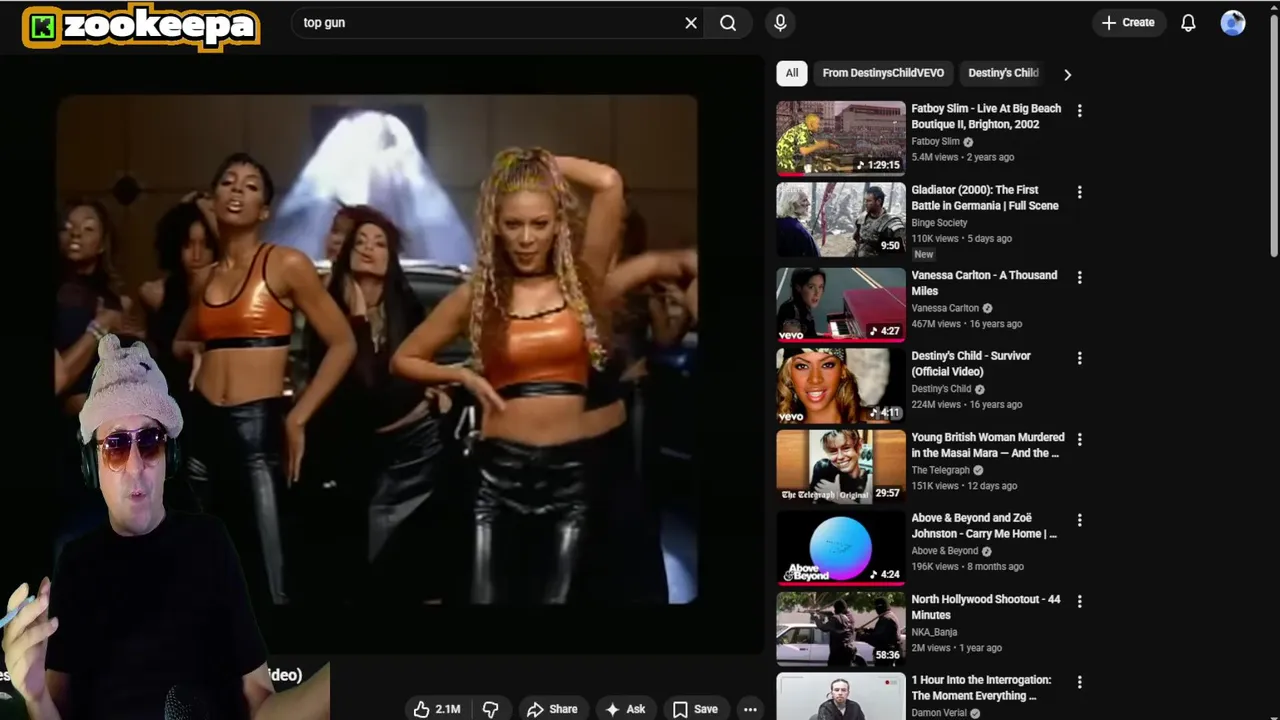Click the Destiny's Child video player
The image size is (1280, 720).
[x=377, y=349]
